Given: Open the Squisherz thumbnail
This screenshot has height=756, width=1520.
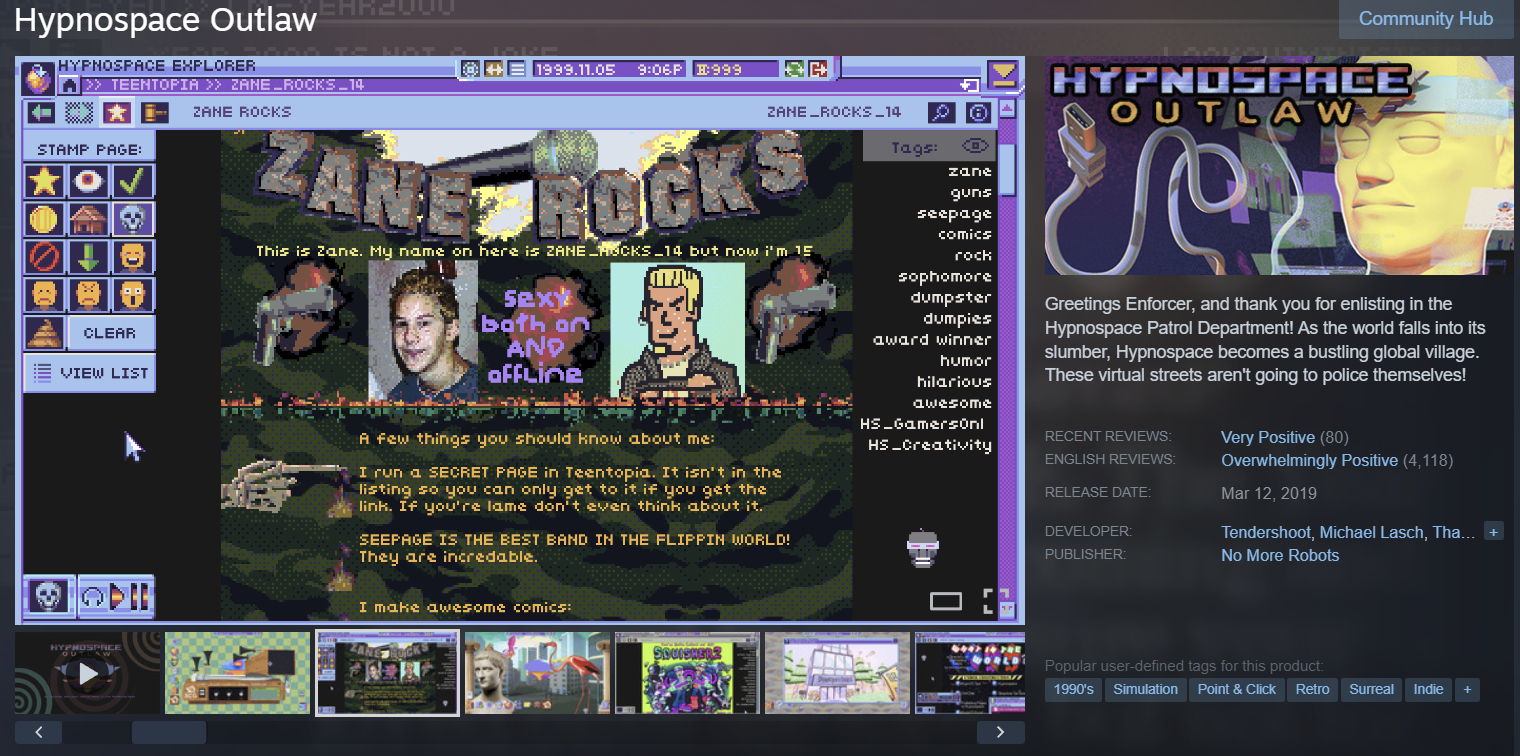Looking at the screenshot, I should pos(688,672).
